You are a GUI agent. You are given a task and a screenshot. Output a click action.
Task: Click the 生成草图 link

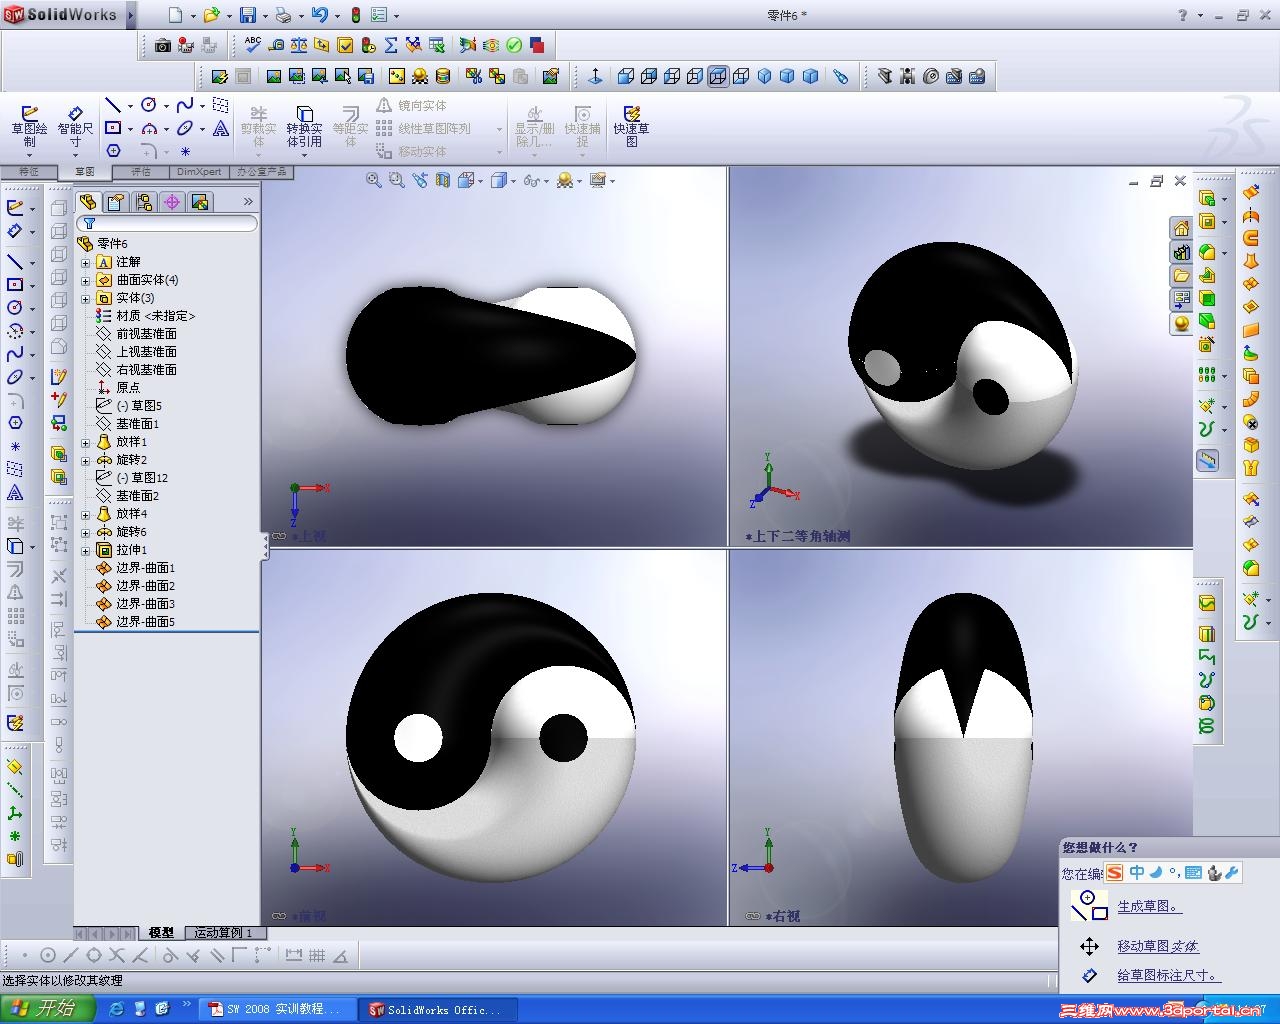coord(1149,907)
